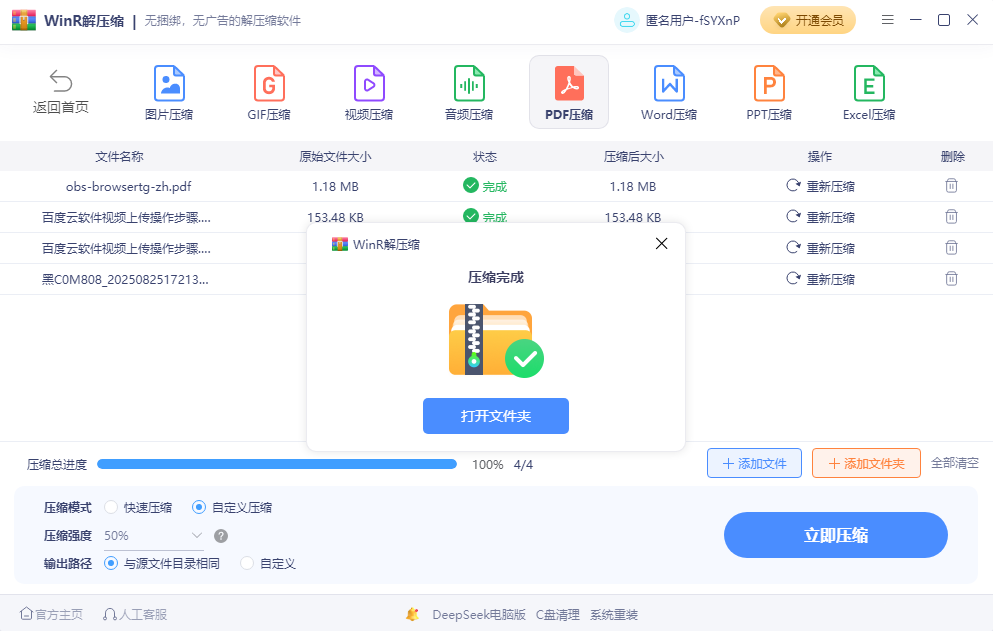Click 打开文件夹 in the completion dialog
The image size is (993, 631).
[x=495, y=416]
